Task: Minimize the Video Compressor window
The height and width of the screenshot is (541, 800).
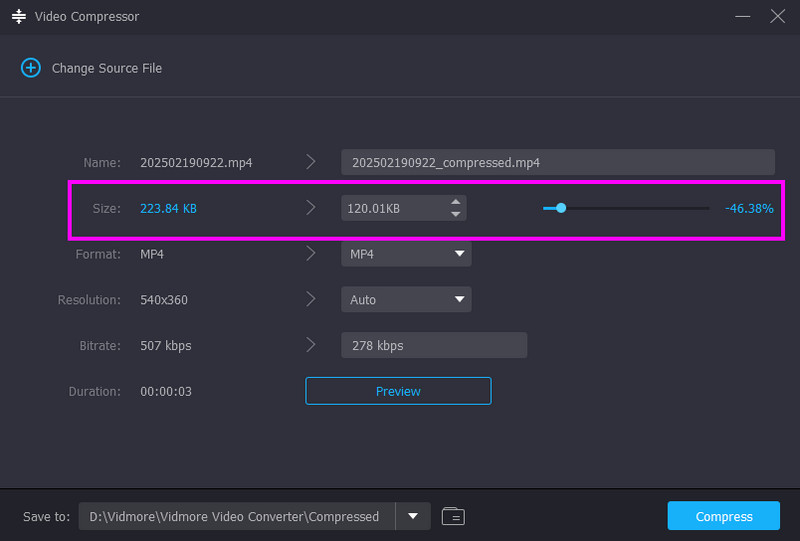Action: coord(742,16)
